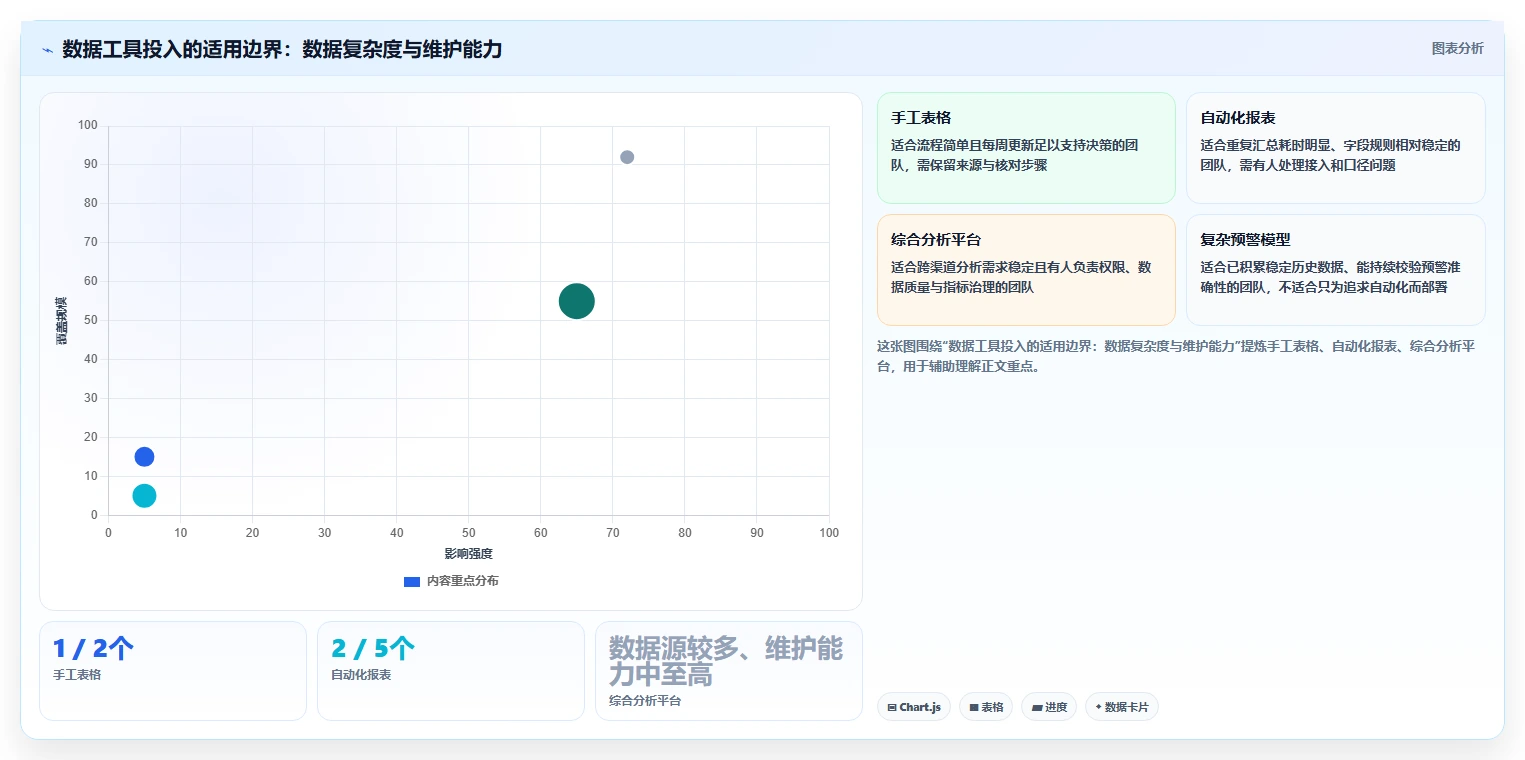Select the blue bubble on the chart
Viewport: 1525px width, 760px height.
pos(144,457)
